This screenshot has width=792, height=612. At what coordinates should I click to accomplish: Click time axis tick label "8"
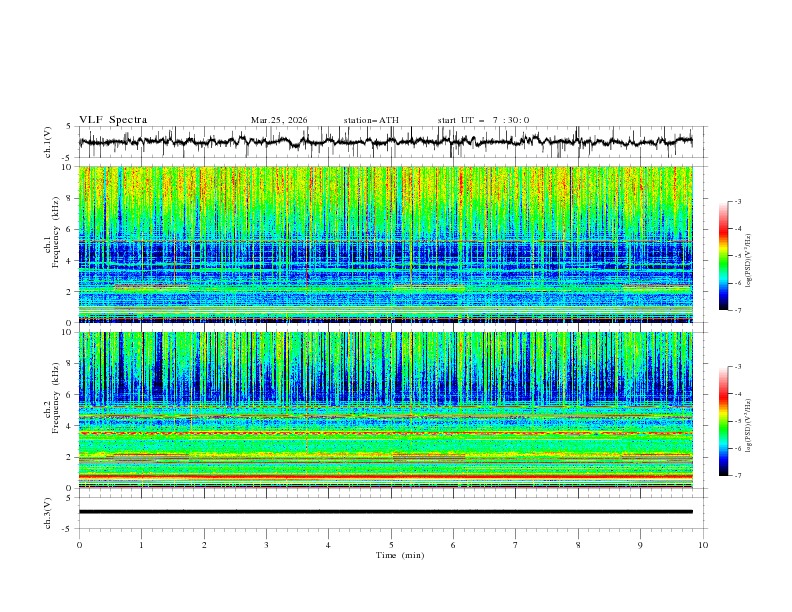(x=578, y=545)
